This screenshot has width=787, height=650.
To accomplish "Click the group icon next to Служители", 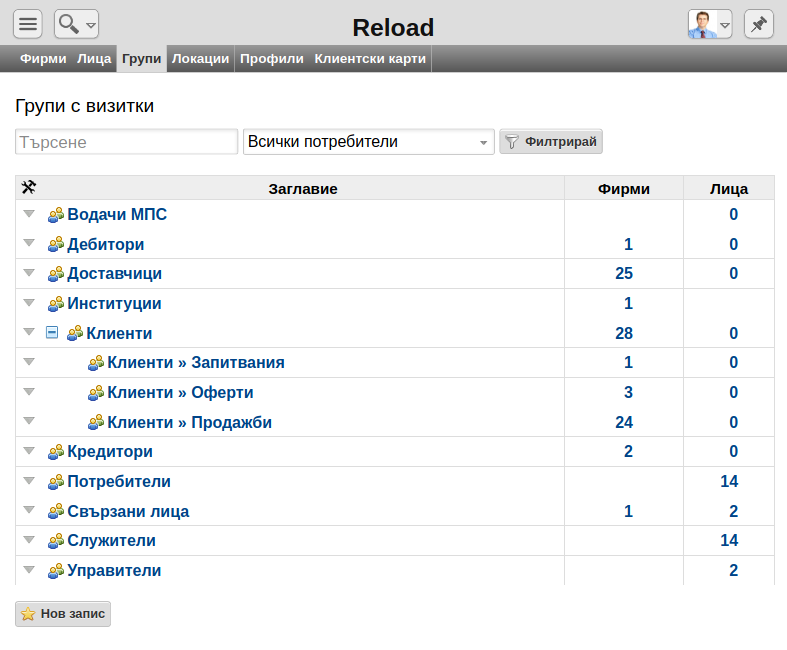I will 56,541.
